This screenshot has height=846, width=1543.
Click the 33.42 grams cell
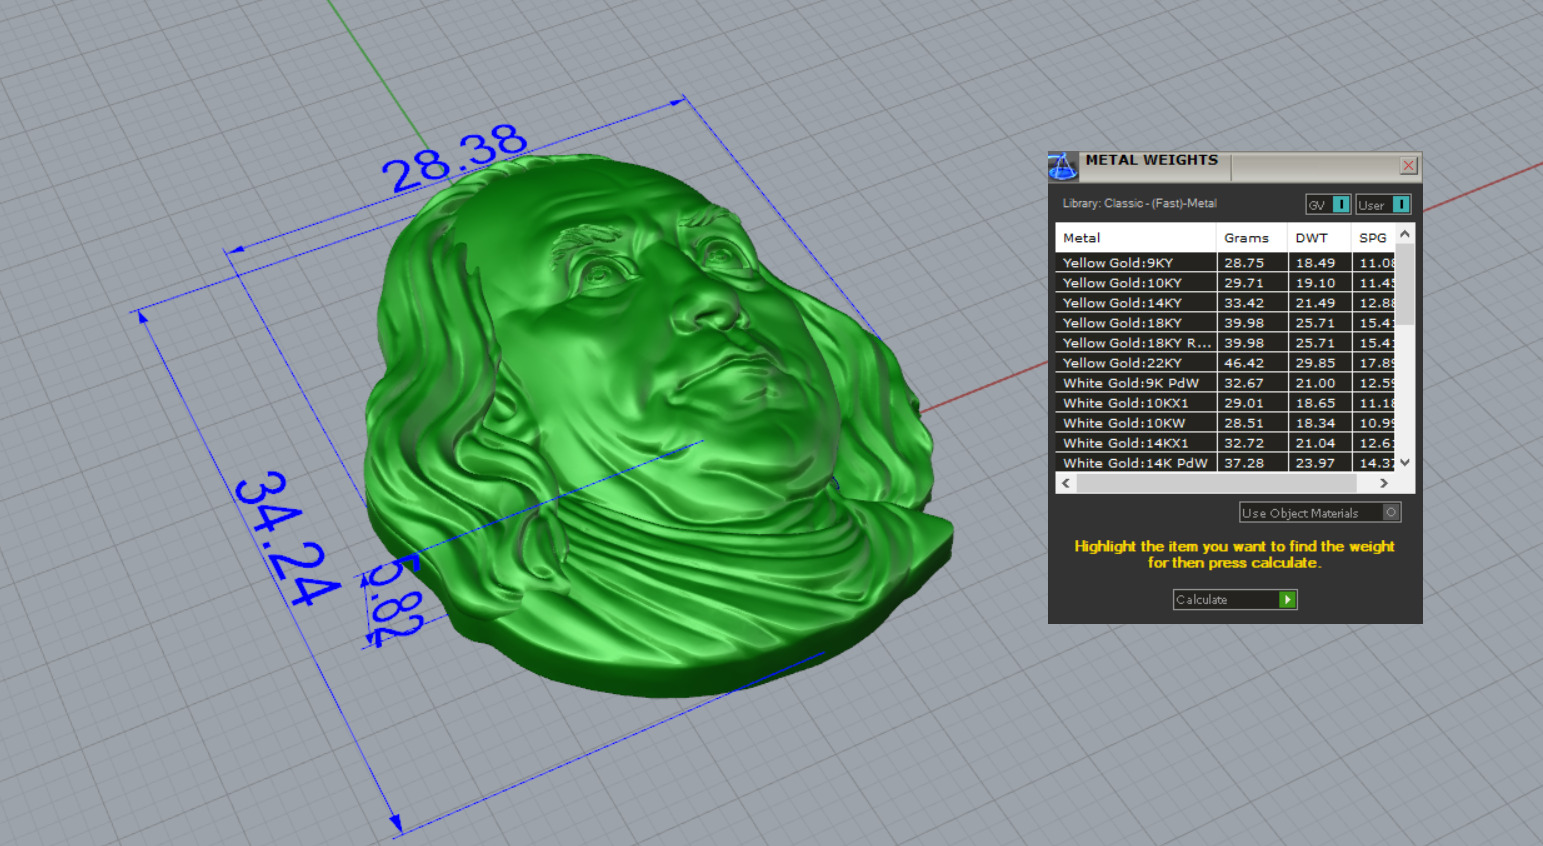click(x=1252, y=303)
